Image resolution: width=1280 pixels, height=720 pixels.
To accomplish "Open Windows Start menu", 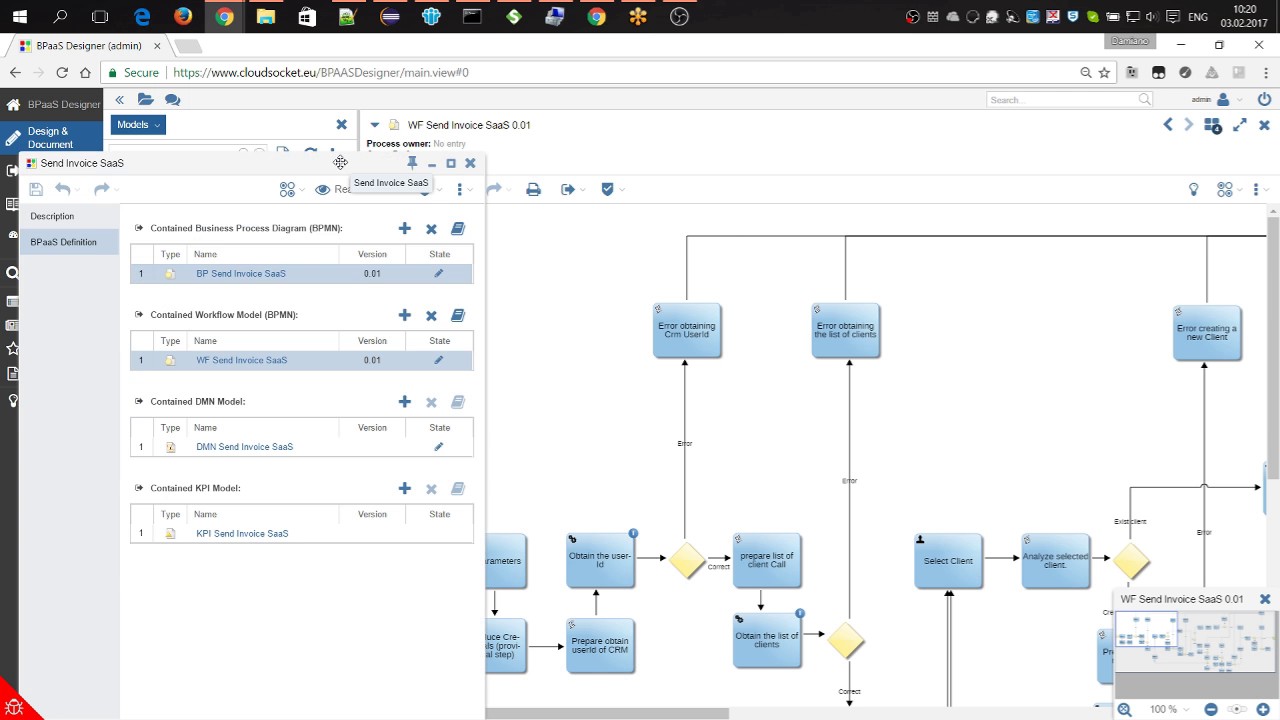I will click(x=19, y=16).
